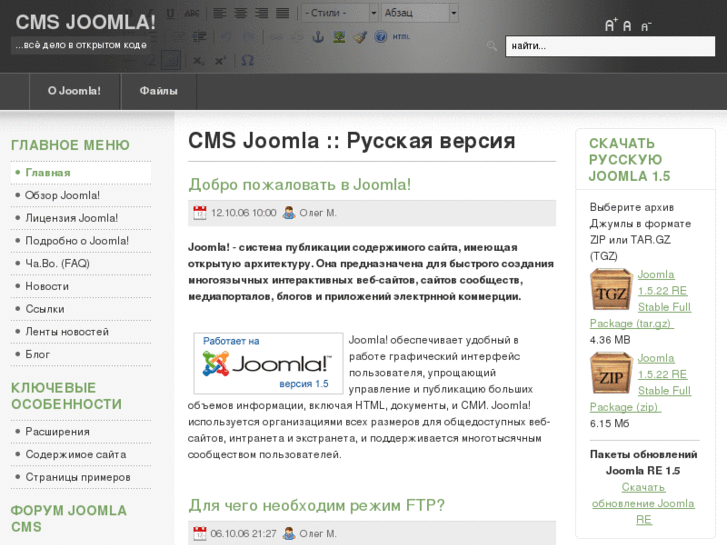Reset font size with middle A icon
The height and width of the screenshot is (545, 727).
[627, 26]
